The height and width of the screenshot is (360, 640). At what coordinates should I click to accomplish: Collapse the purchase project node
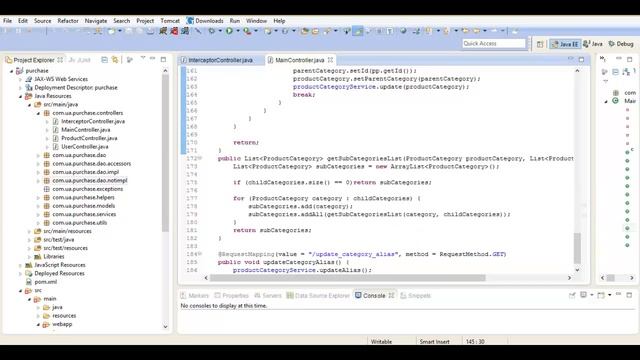pyautogui.click(x=11, y=71)
